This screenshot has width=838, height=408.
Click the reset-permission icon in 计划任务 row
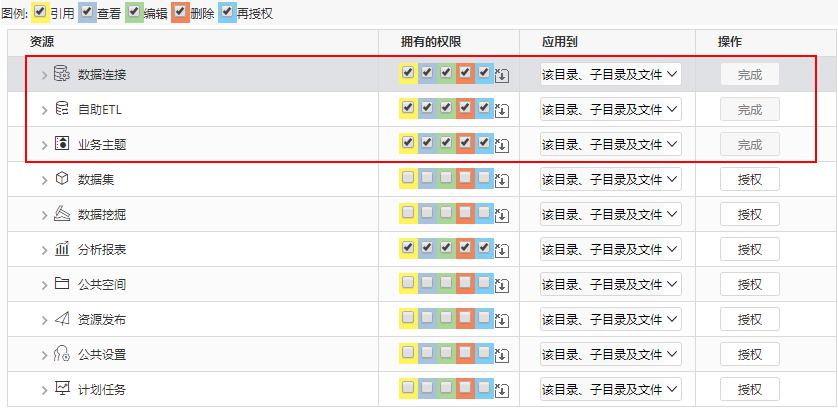coord(502,390)
